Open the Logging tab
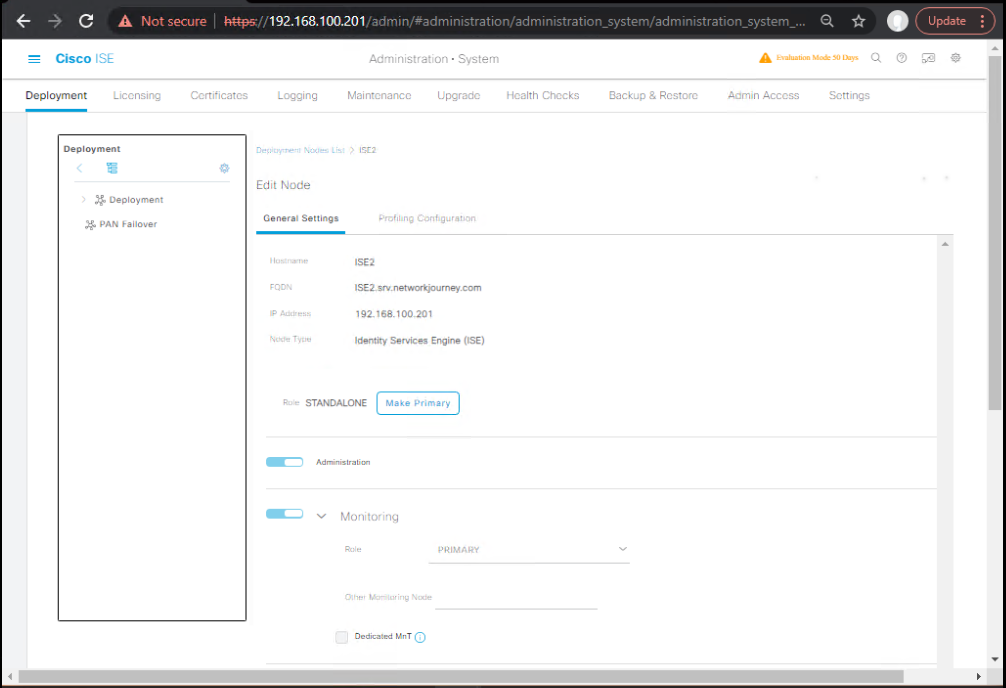 [297, 96]
